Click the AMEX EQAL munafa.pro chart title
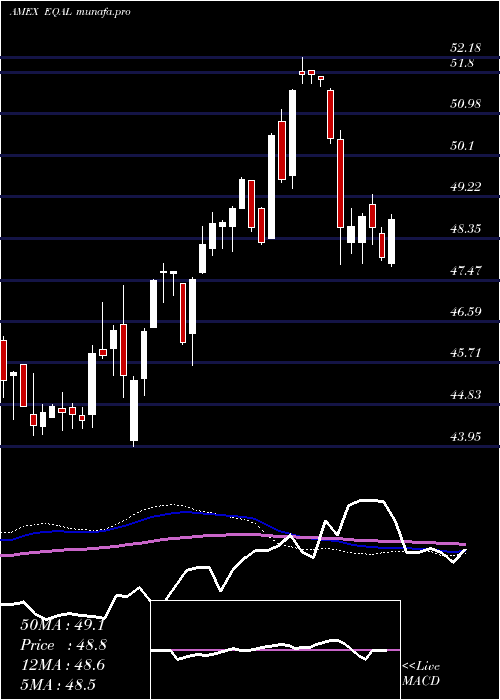This screenshot has width=500, height=700. (x=70, y=12)
